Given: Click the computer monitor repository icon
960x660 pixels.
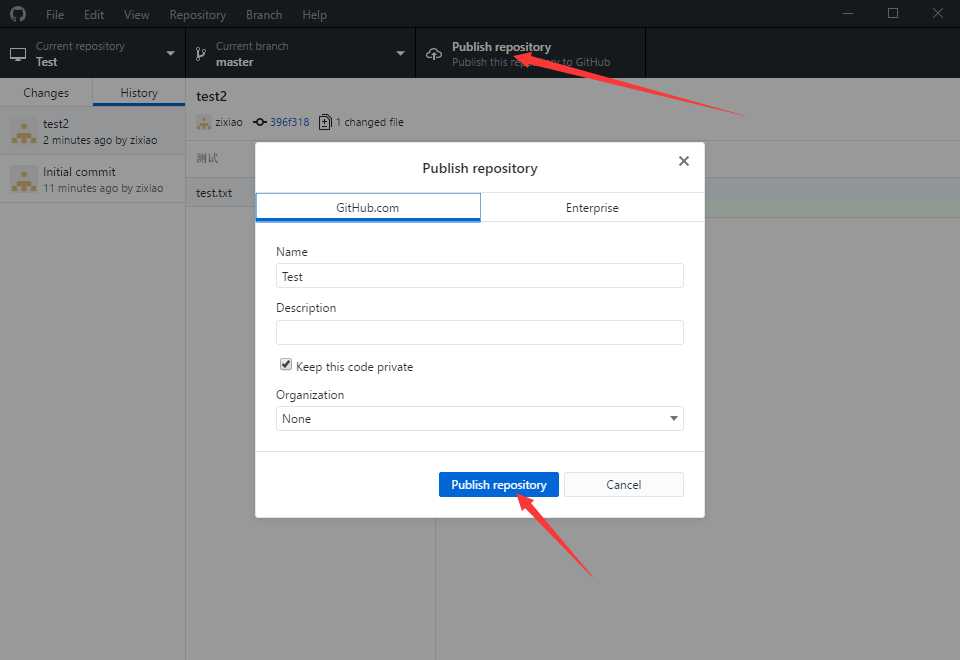Looking at the screenshot, I should (18, 54).
